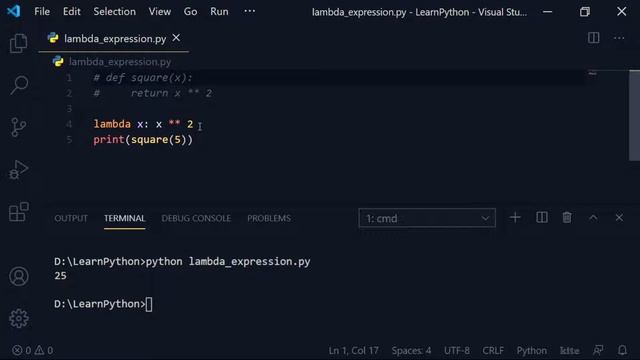Screen dimensions: 640x360
Task: Click the terminal prompt D:\LearnPython>
Action: click(100, 304)
